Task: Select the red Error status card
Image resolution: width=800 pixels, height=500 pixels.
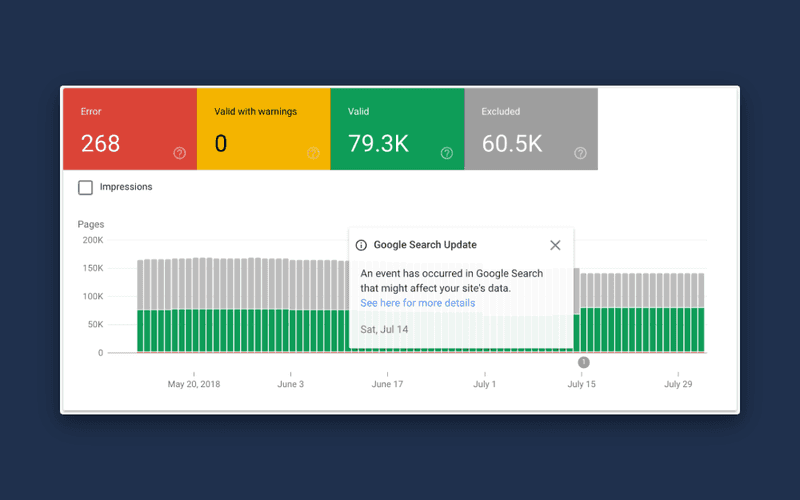Action: (x=130, y=129)
